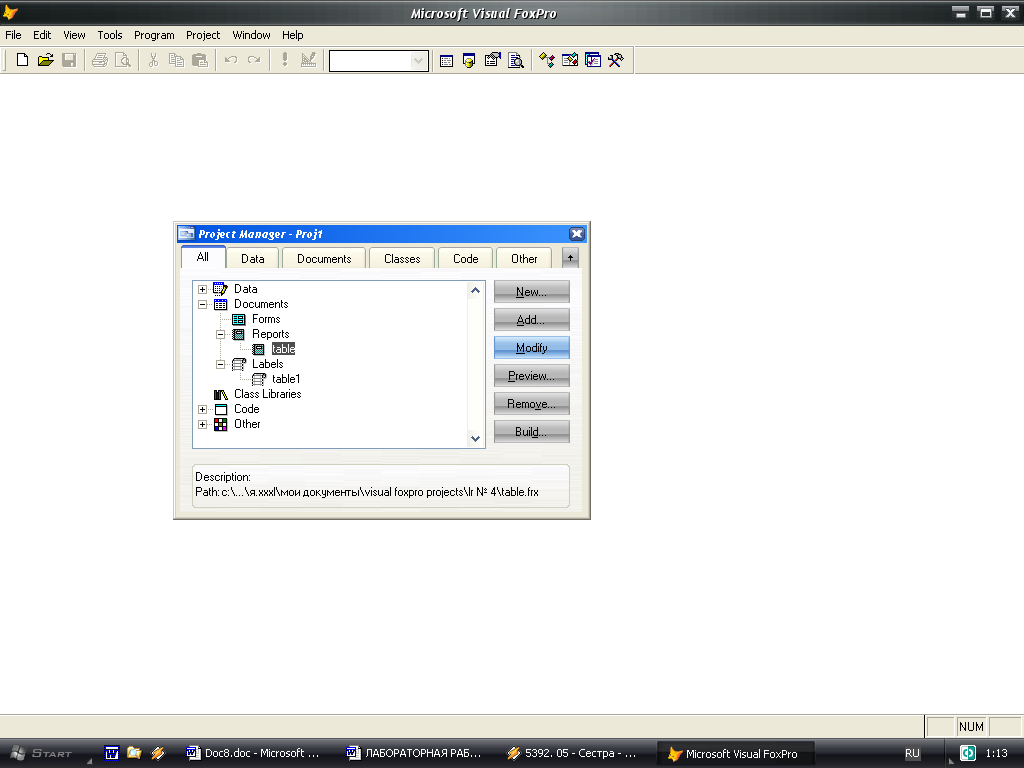This screenshot has height=768, width=1024.
Task: Collapse the Labels tree node
Action: pyautogui.click(x=221, y=364)
